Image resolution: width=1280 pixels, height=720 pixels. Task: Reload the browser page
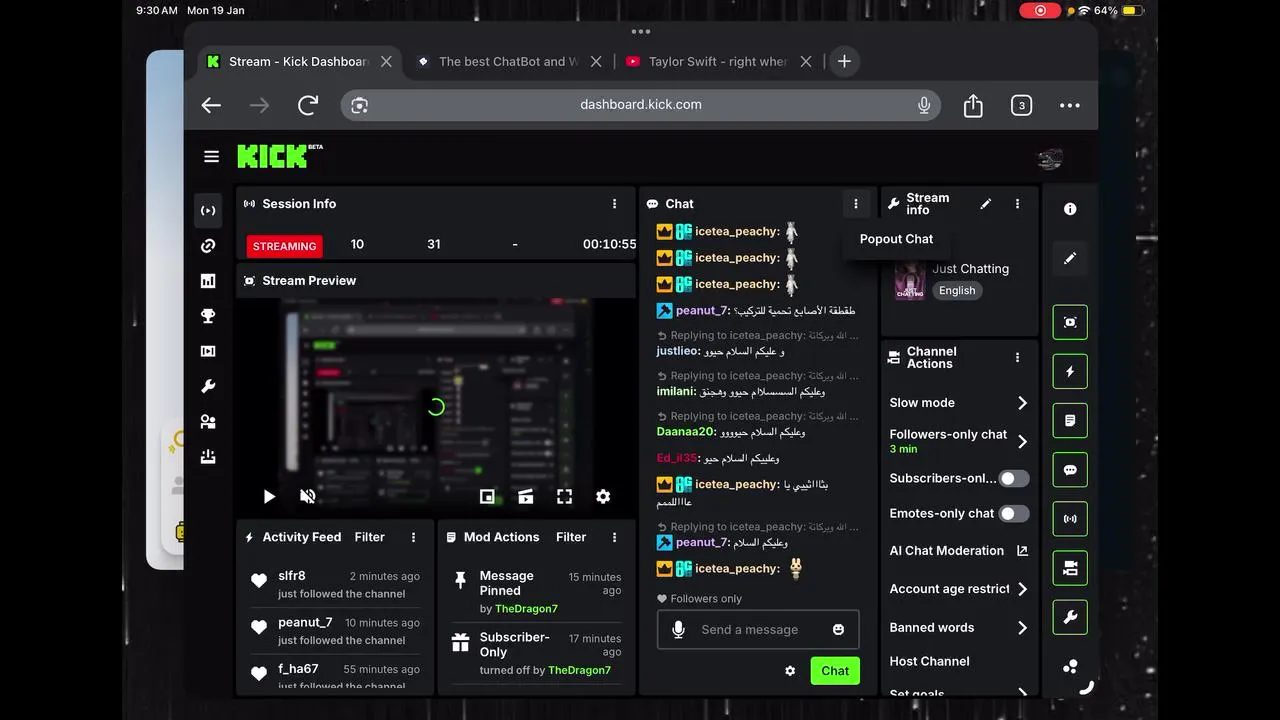coord(308,105)
